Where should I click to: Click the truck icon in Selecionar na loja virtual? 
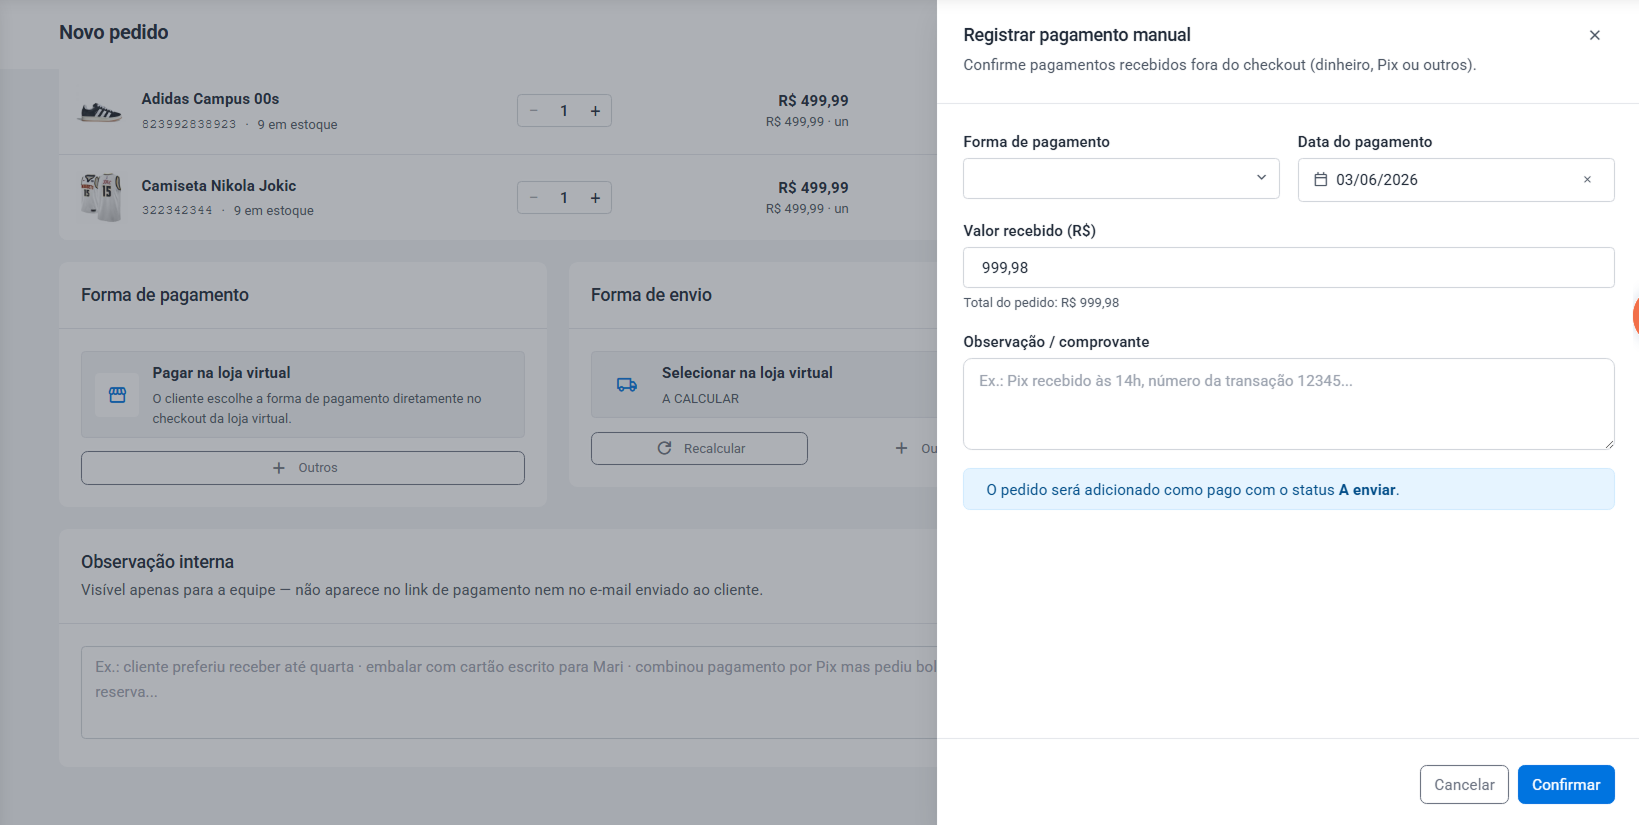point(627,385)
